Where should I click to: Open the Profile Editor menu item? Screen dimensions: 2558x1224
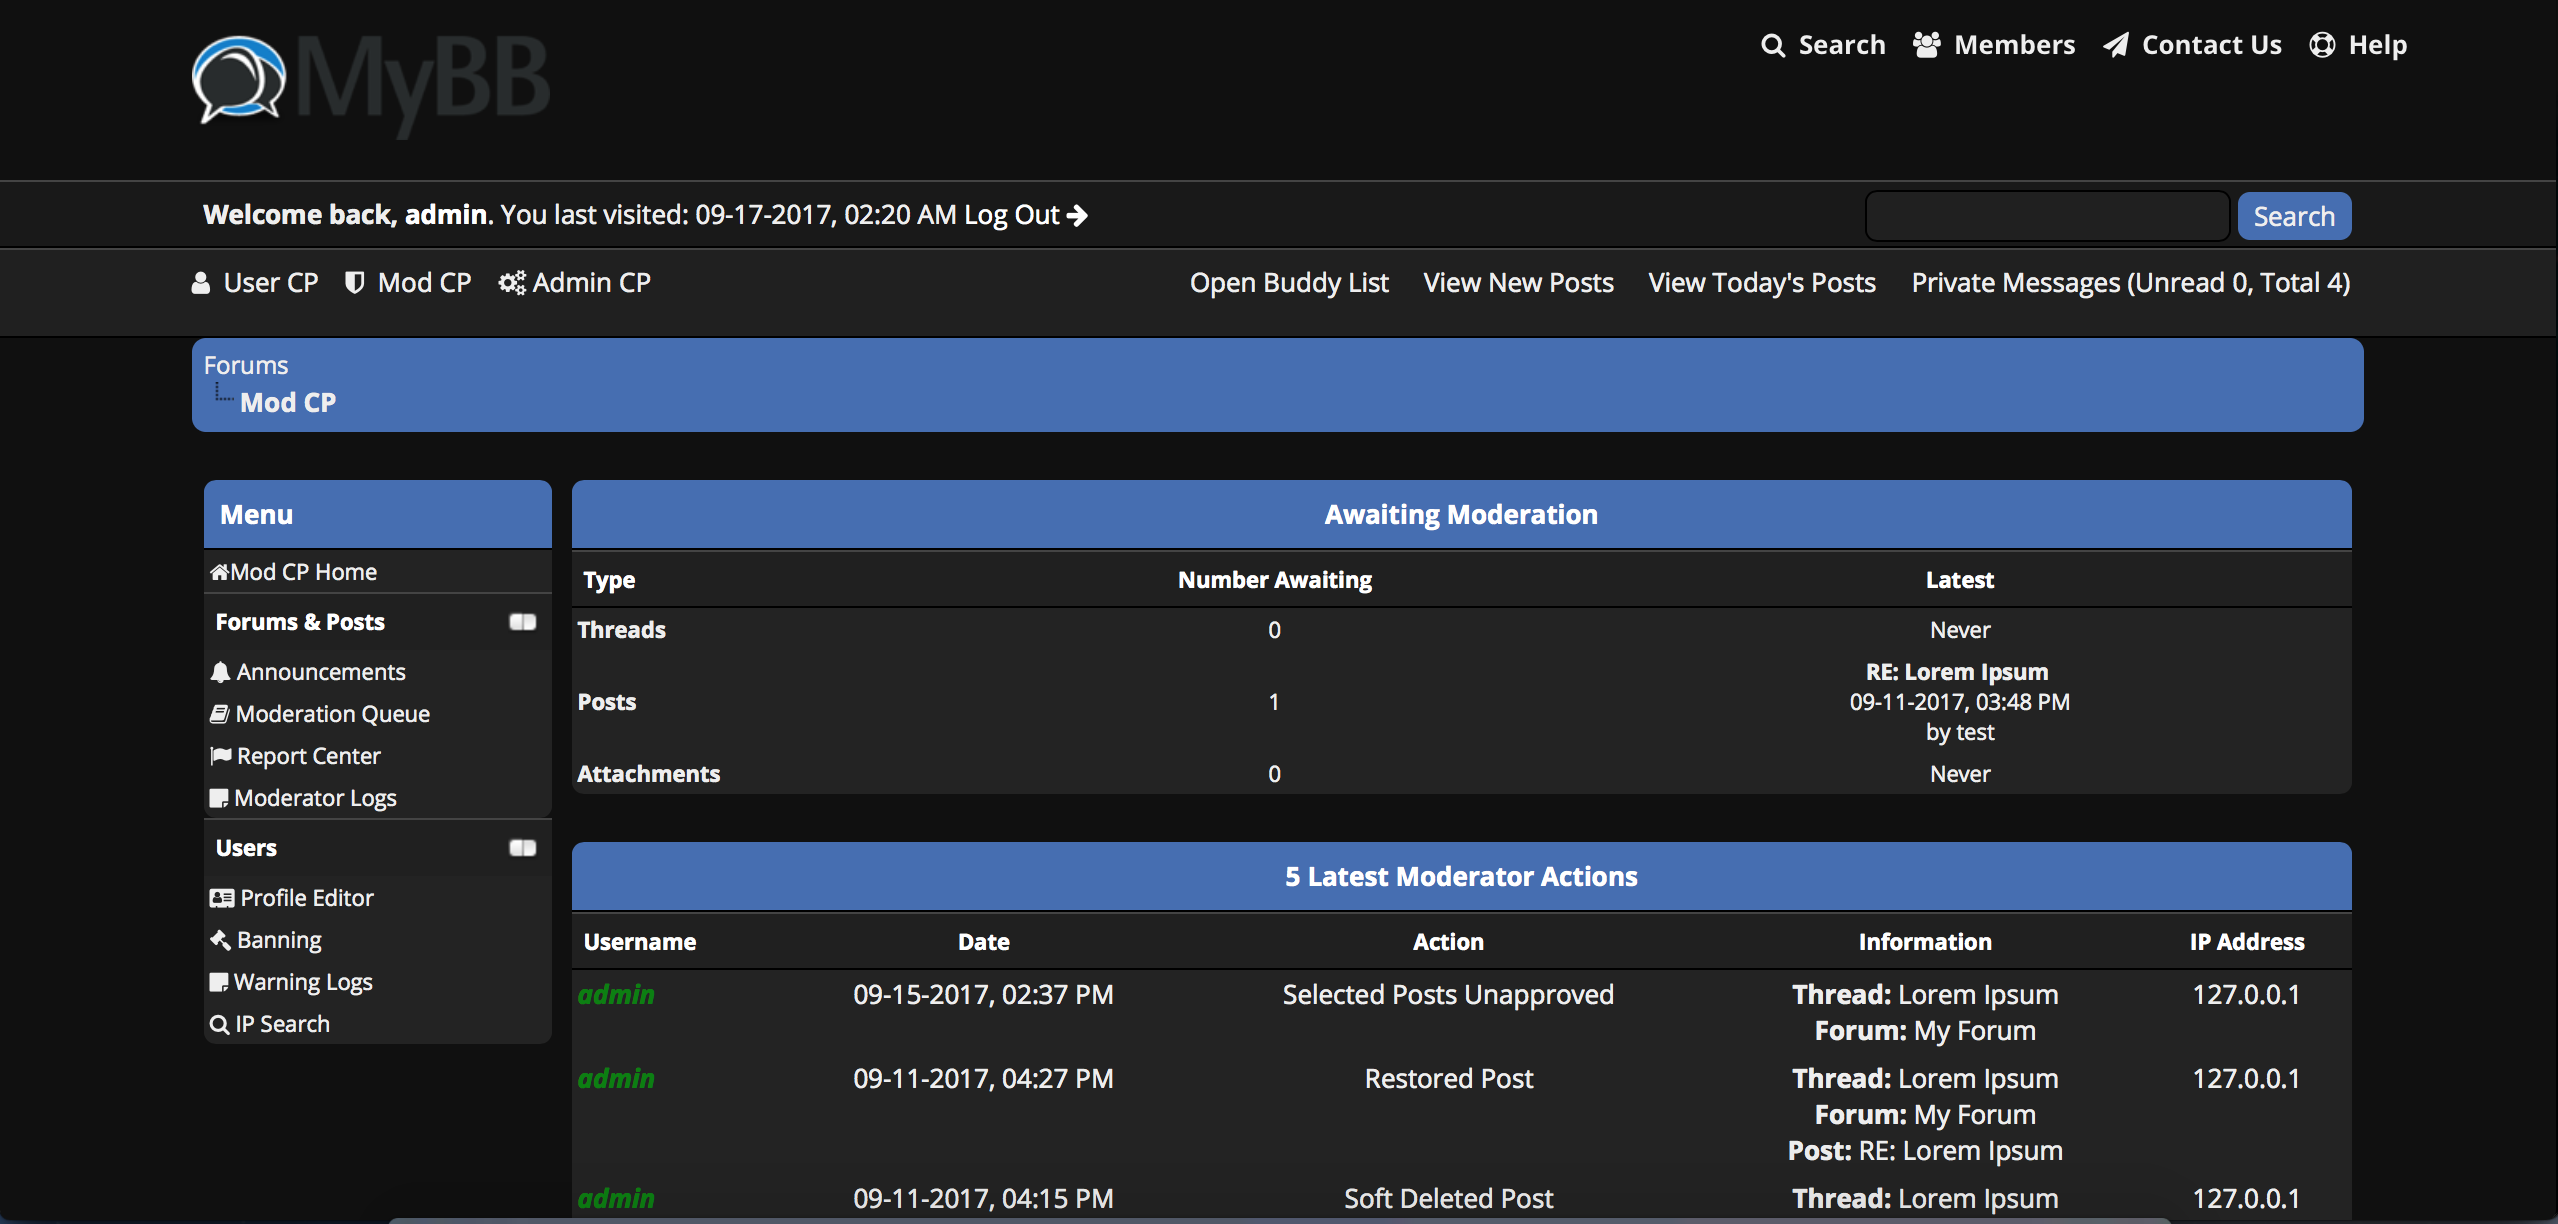(x=306, y=898)
